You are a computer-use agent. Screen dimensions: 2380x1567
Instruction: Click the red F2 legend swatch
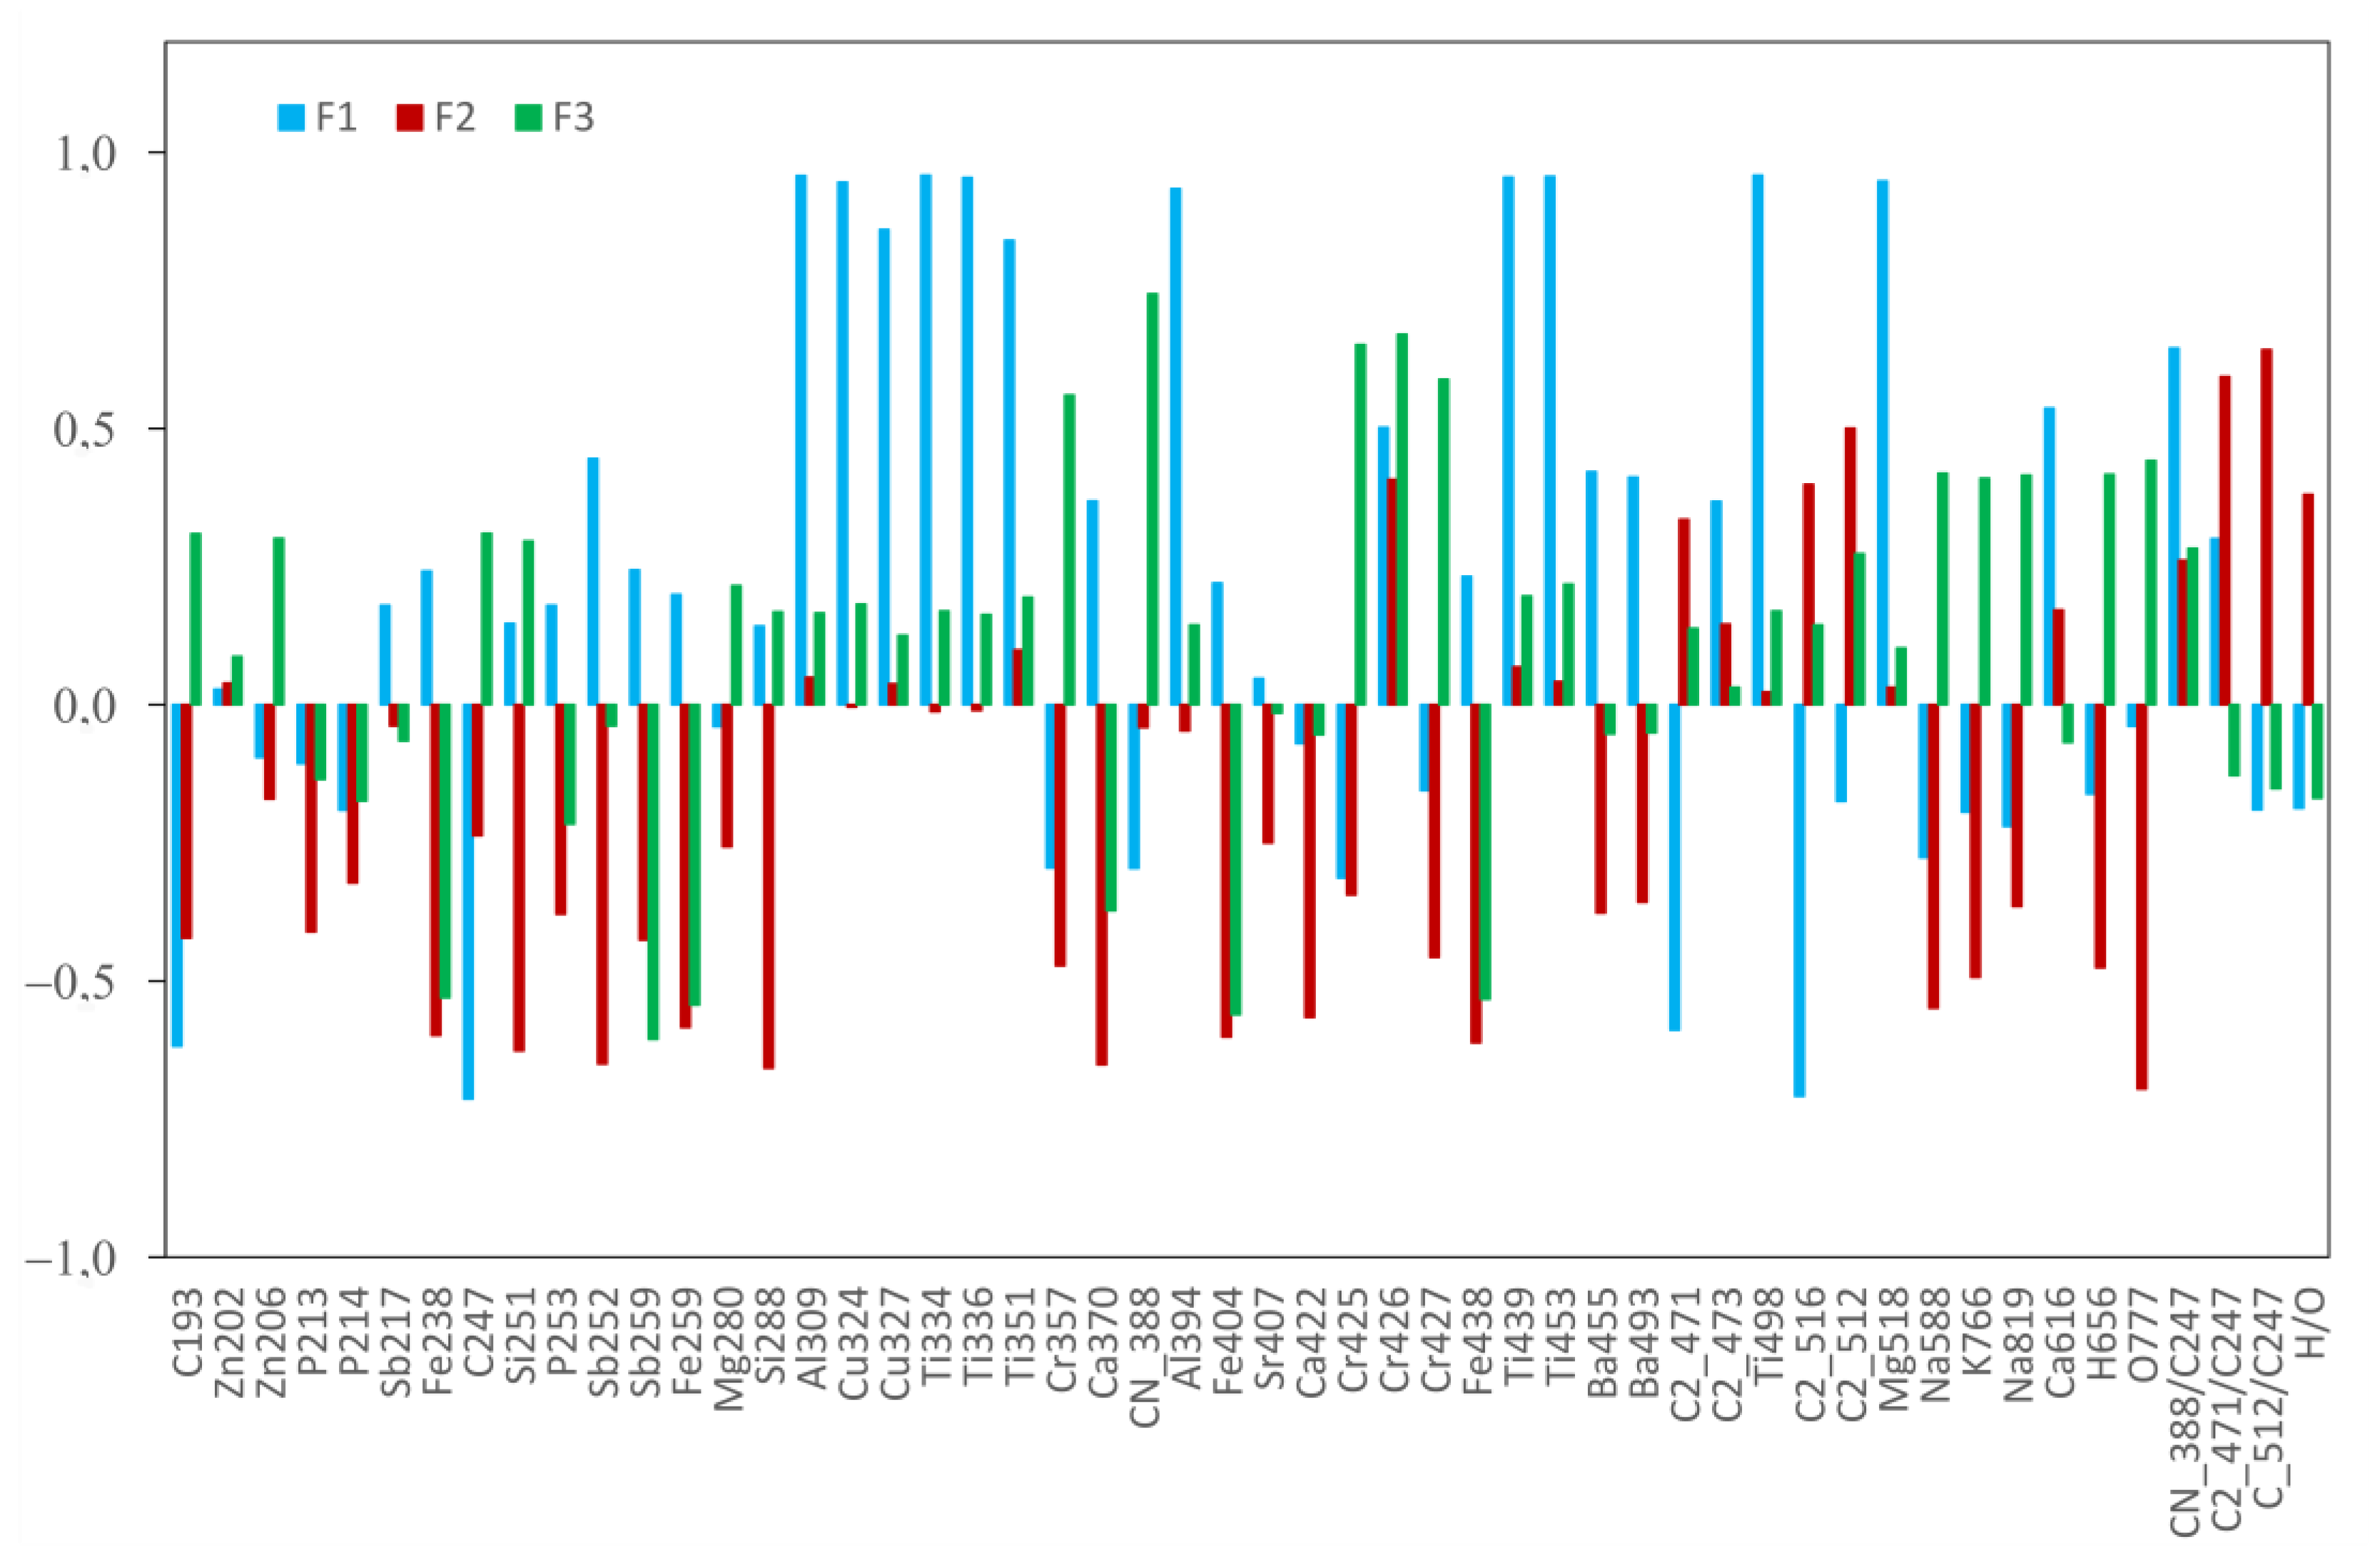pyautogui.click(x=410, y=118)
